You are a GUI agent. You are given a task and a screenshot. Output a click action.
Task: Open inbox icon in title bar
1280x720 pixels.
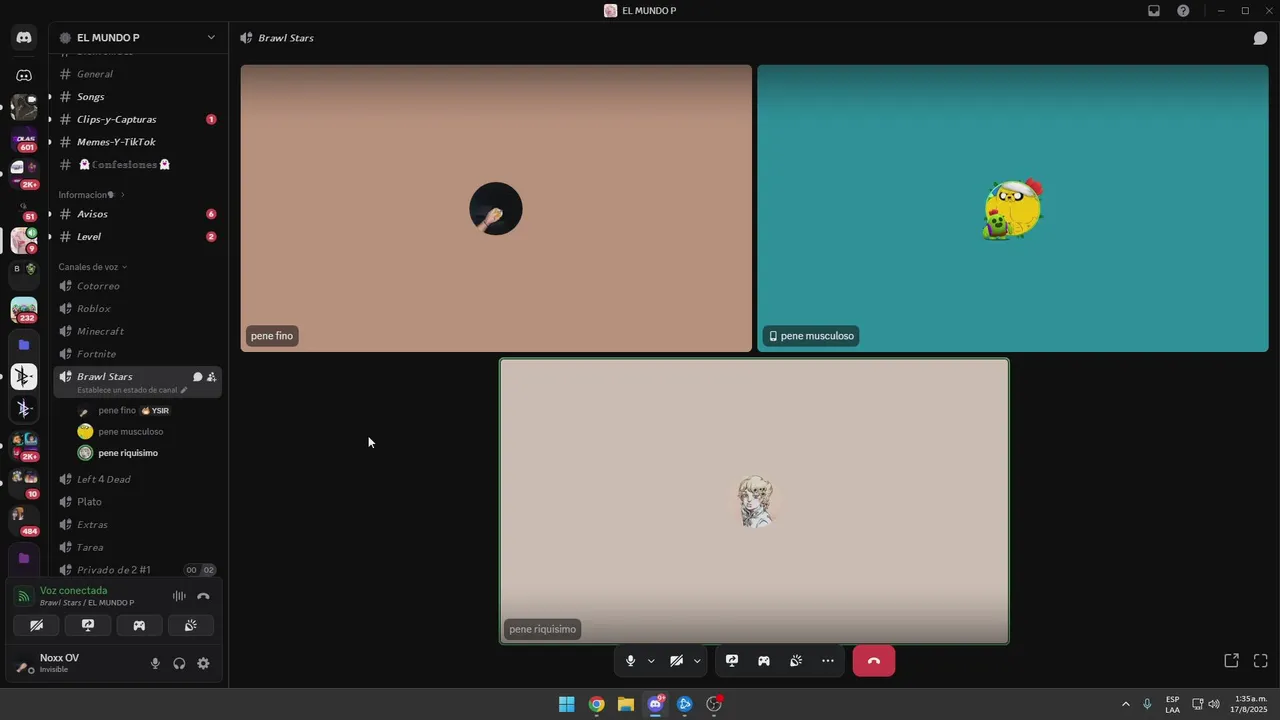(x=1154, y=11)
